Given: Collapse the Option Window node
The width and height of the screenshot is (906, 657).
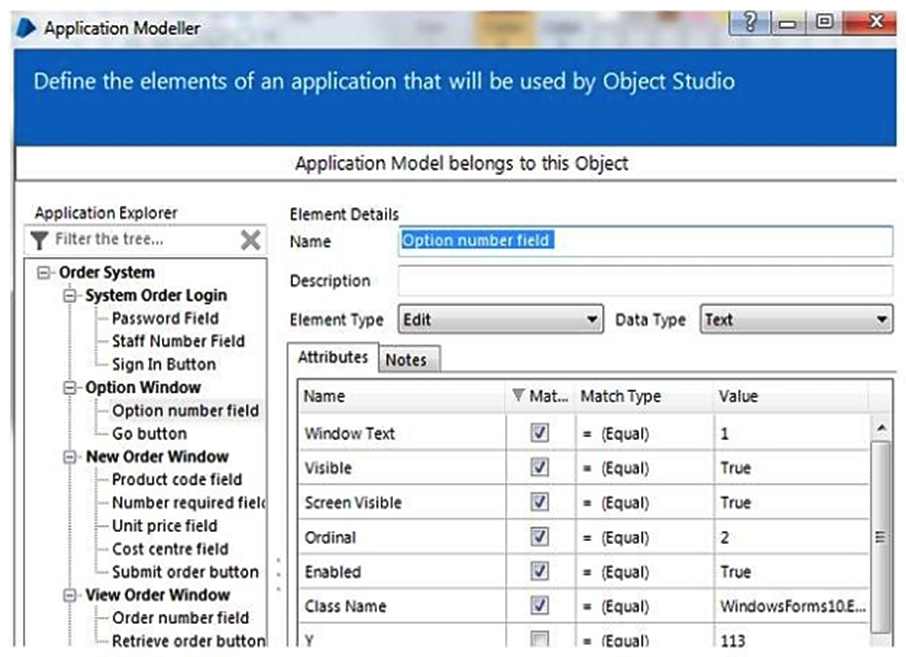Looking at the screenshot, I should (69, 387).
